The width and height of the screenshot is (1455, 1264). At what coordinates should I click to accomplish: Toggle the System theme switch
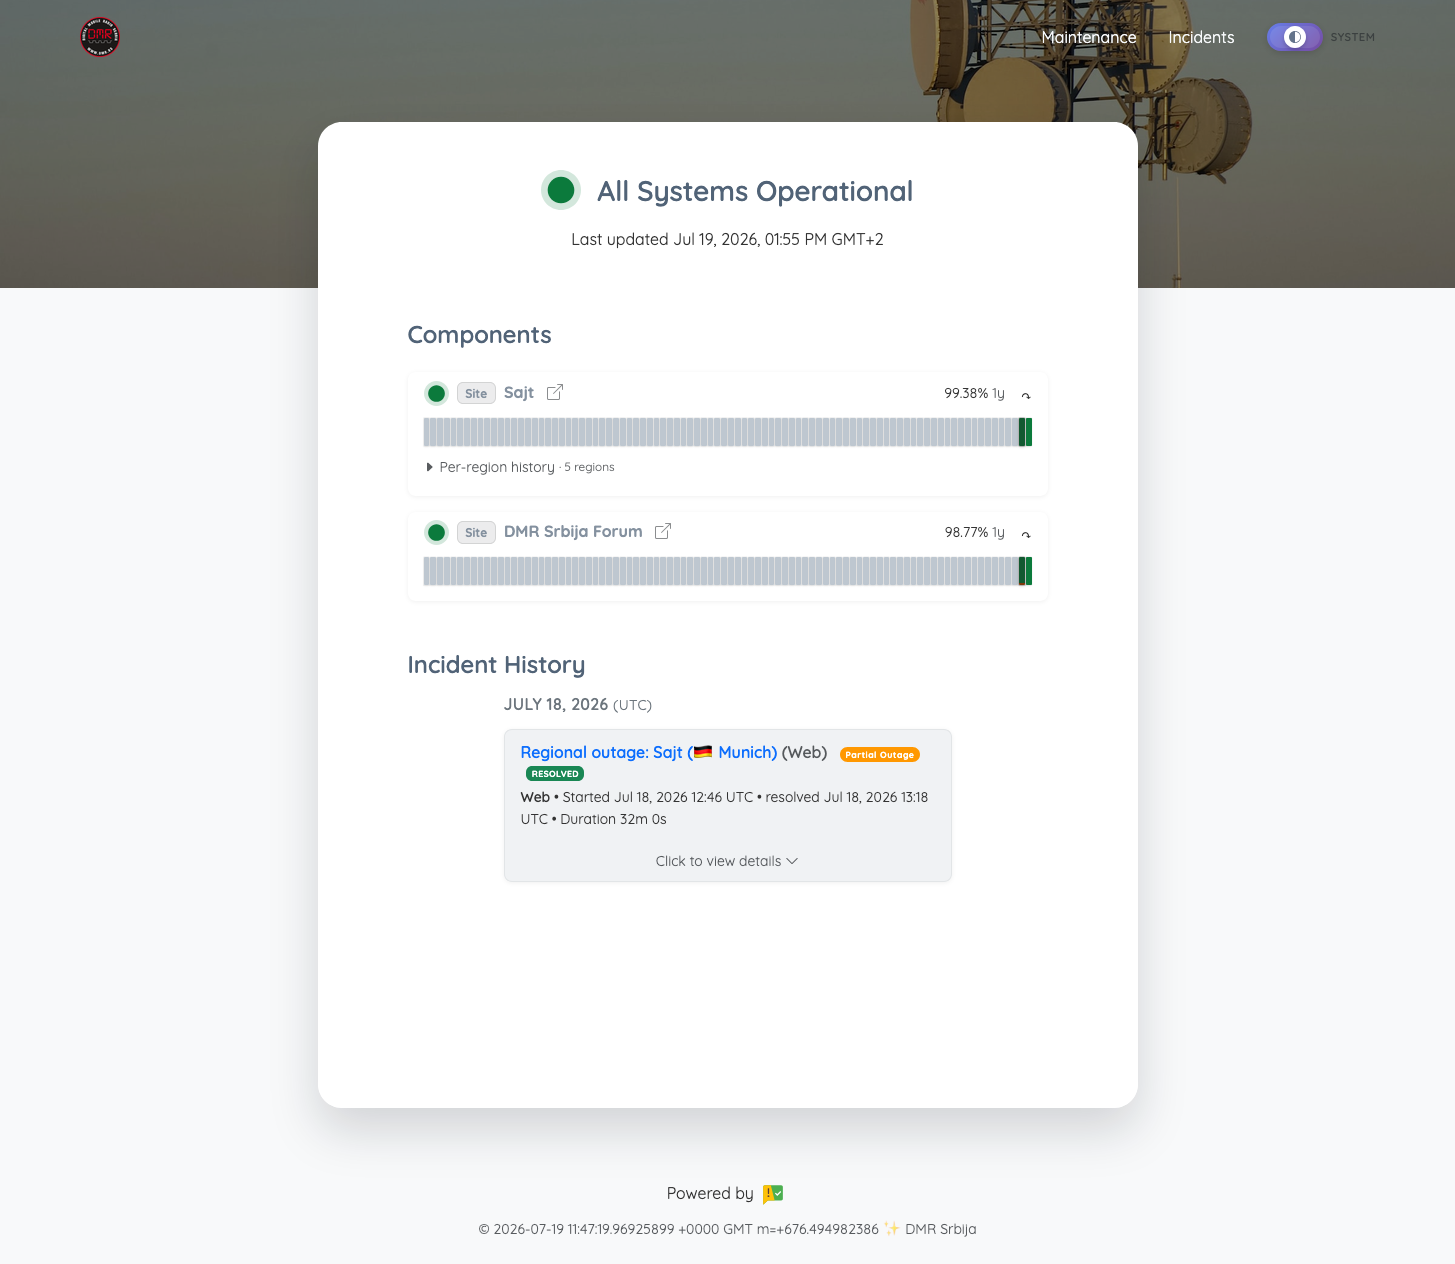pos(1294,37)
